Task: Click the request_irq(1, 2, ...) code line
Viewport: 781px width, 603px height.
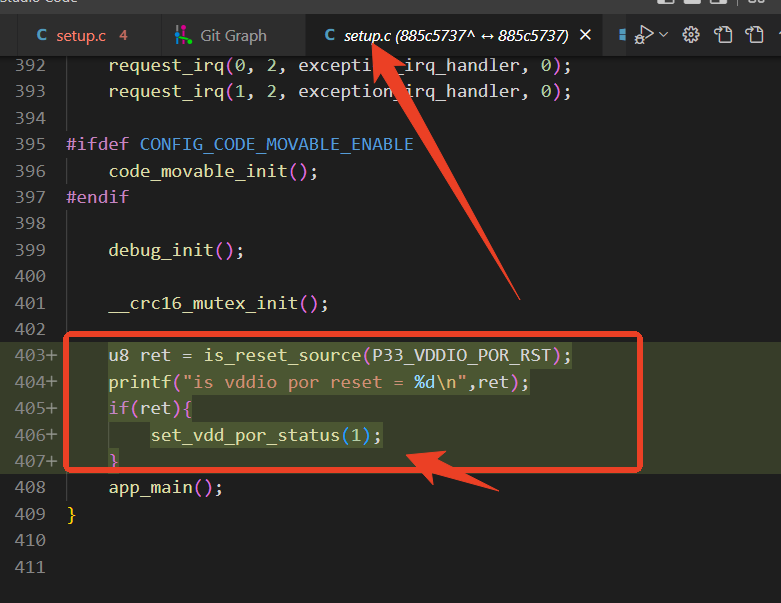Action: pos(340,92)
